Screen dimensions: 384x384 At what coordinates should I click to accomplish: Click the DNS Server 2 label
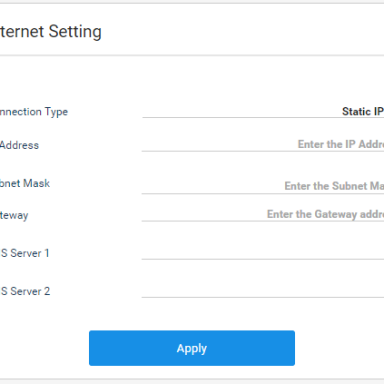coord(25,291)
